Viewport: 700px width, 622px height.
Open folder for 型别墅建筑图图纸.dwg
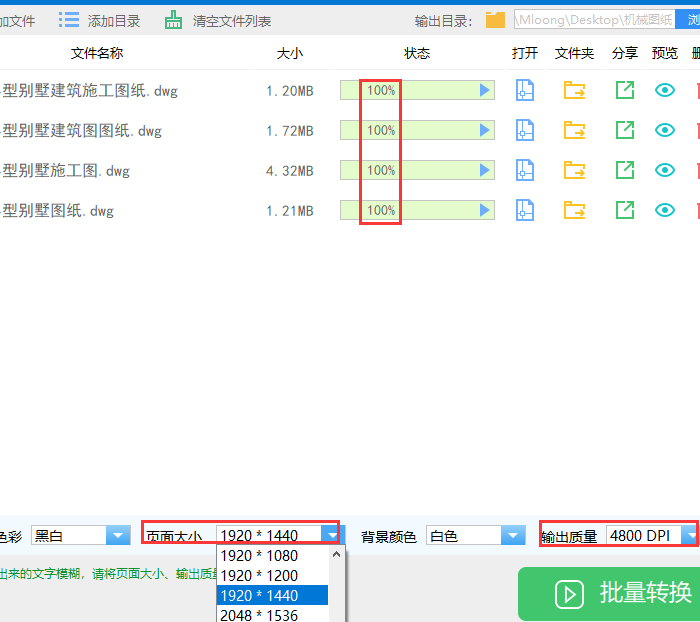coord(574,130)
